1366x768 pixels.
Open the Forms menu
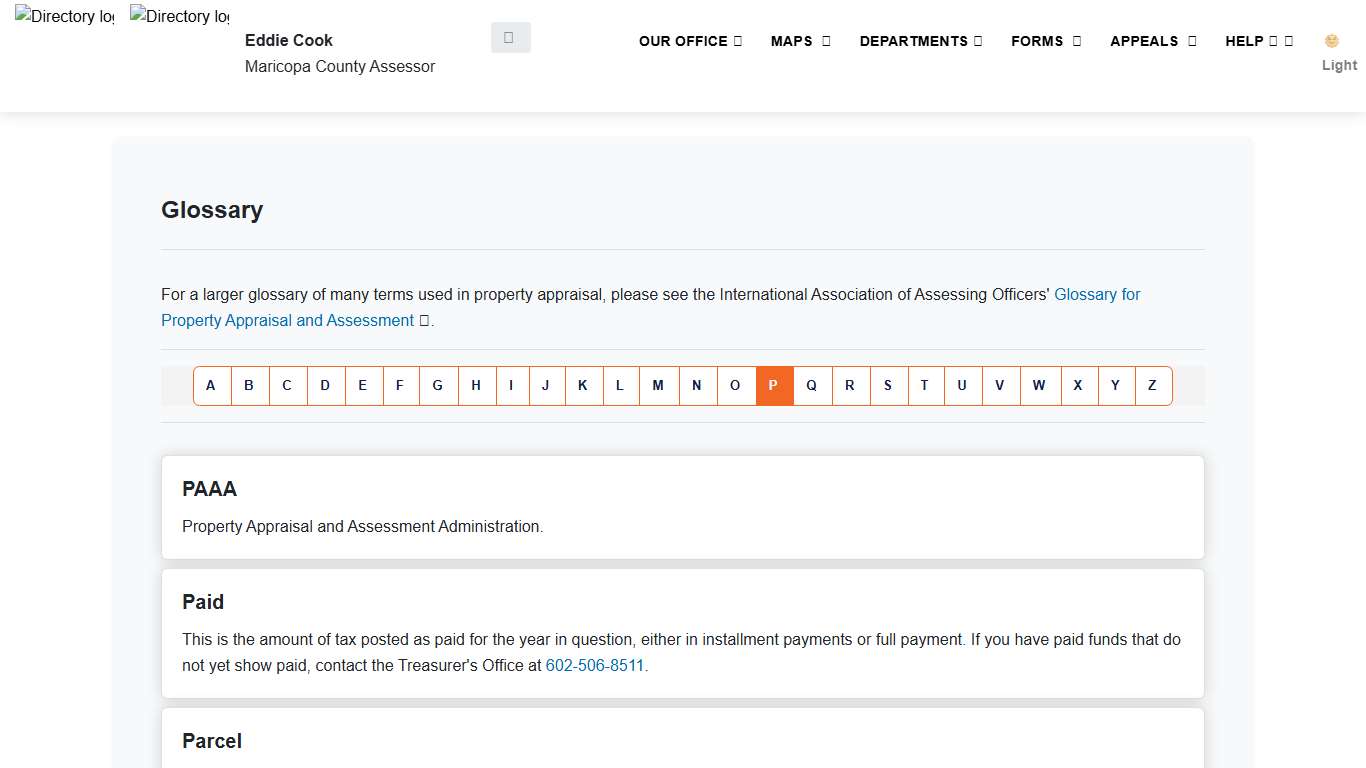pos(1045,41)
